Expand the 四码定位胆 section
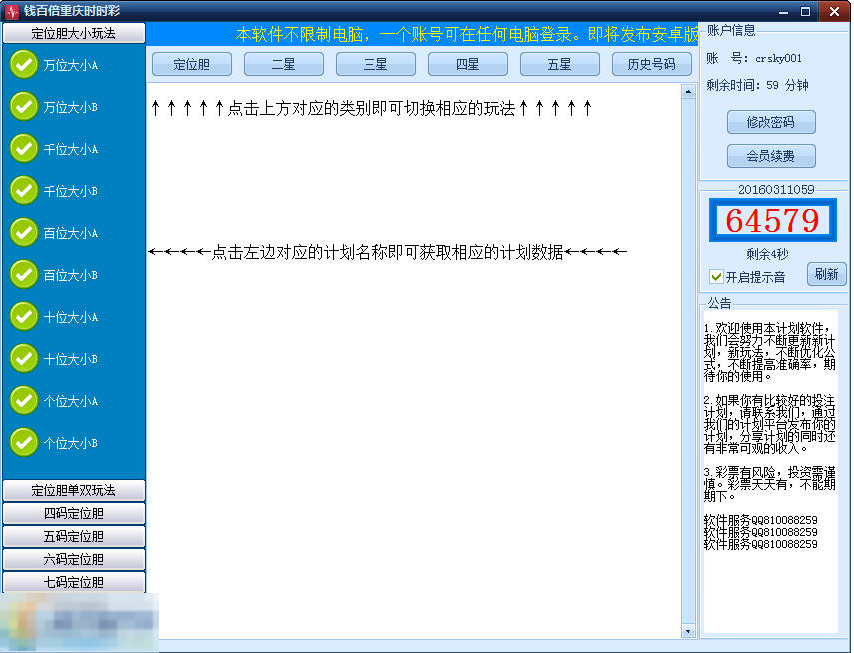This screenshot has height=653, width=854. (x=74, y=513)
